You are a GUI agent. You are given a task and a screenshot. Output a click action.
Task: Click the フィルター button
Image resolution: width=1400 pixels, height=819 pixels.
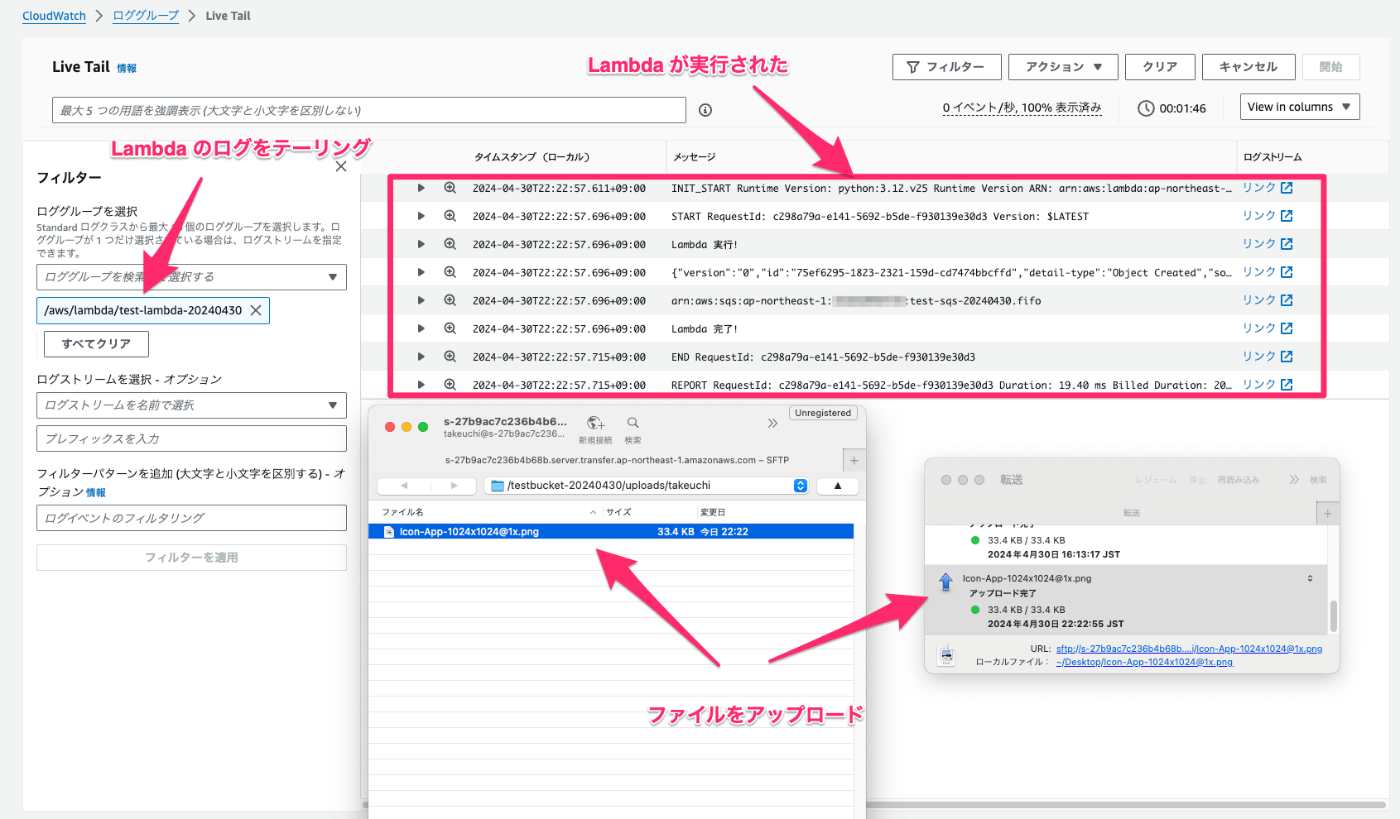point(946,67)
